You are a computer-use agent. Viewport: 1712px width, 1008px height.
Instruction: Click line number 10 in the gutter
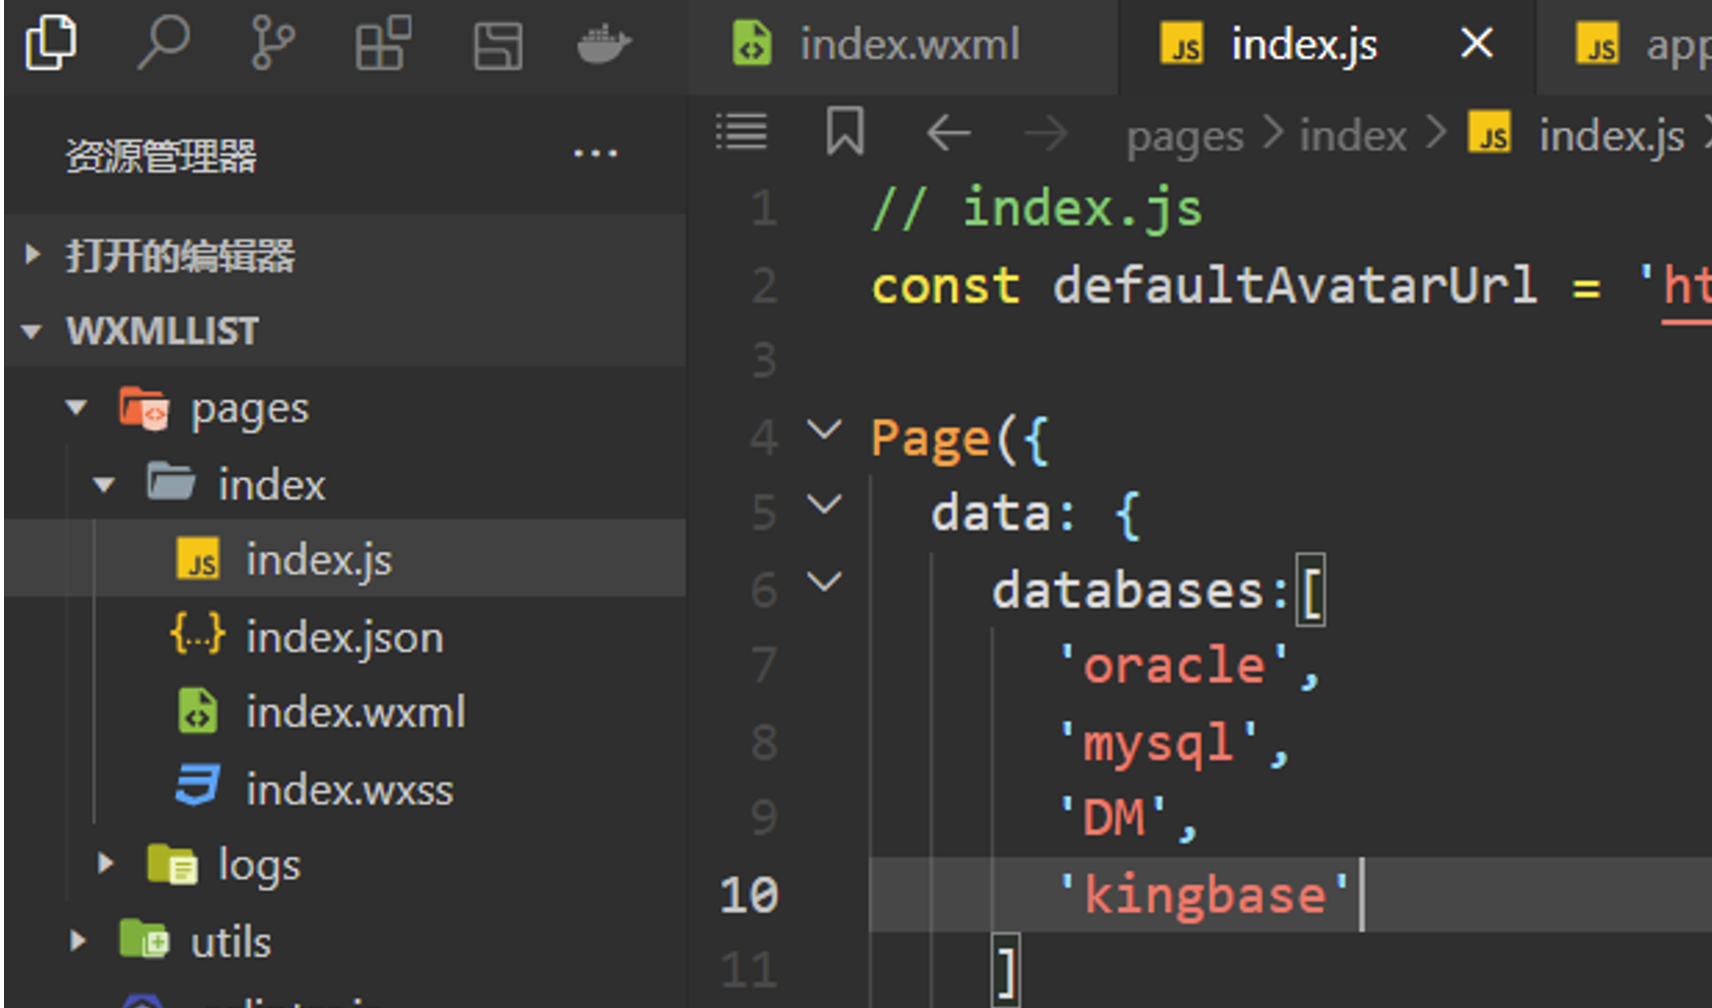749,895
